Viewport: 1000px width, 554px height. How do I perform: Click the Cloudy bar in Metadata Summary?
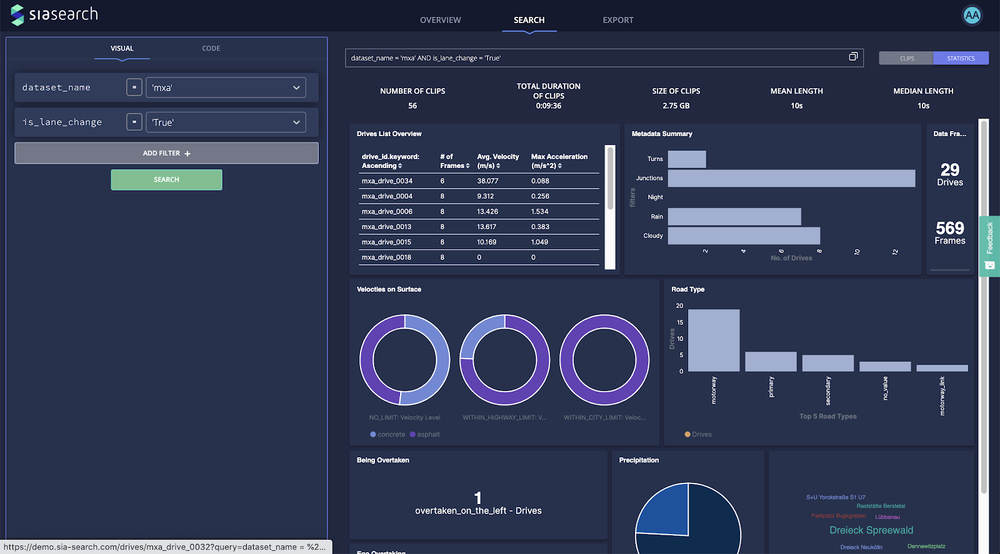pos(744,236)
